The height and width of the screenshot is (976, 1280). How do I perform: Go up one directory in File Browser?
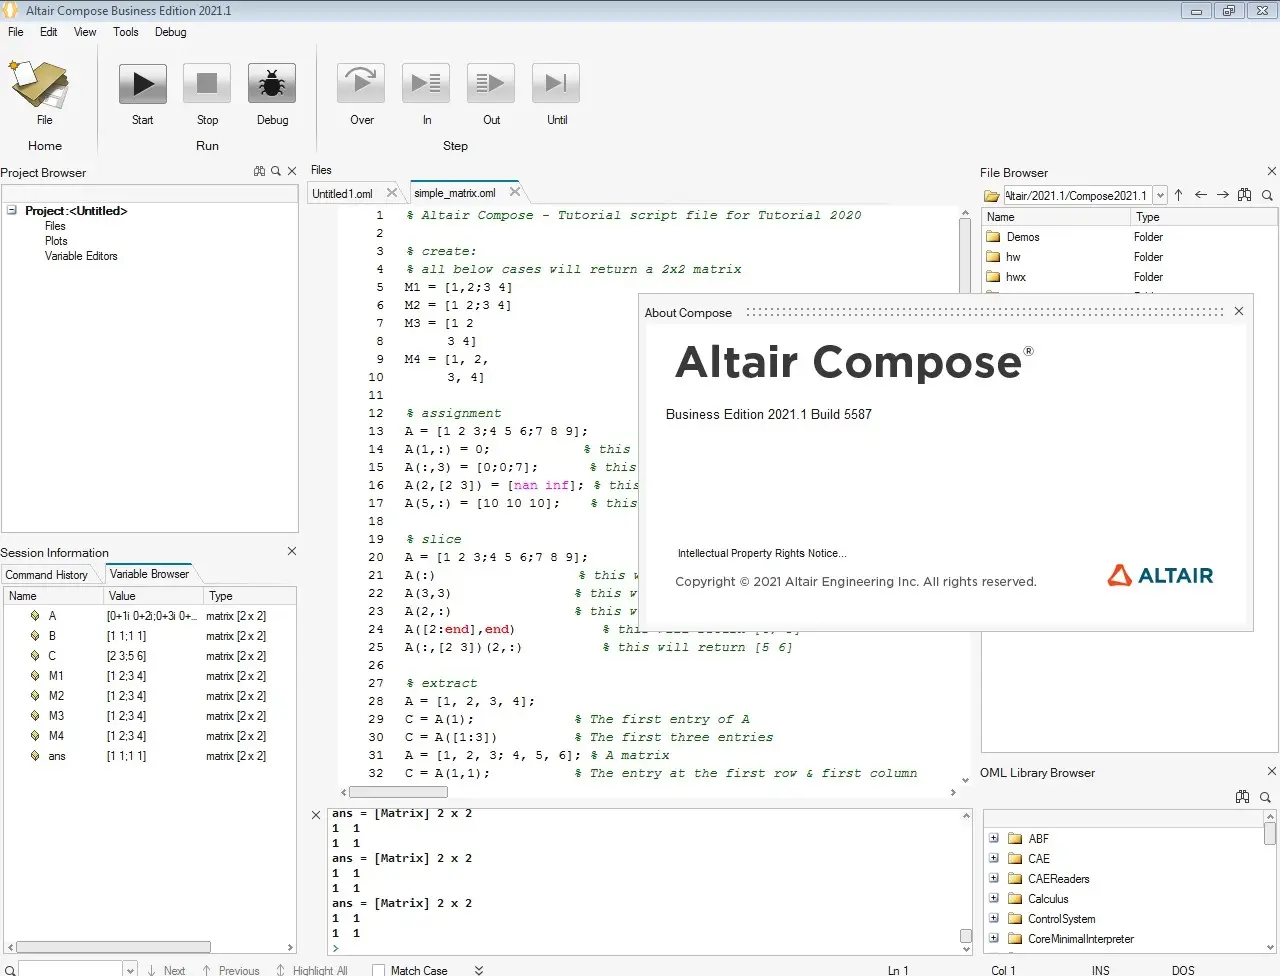point(1178,195)
